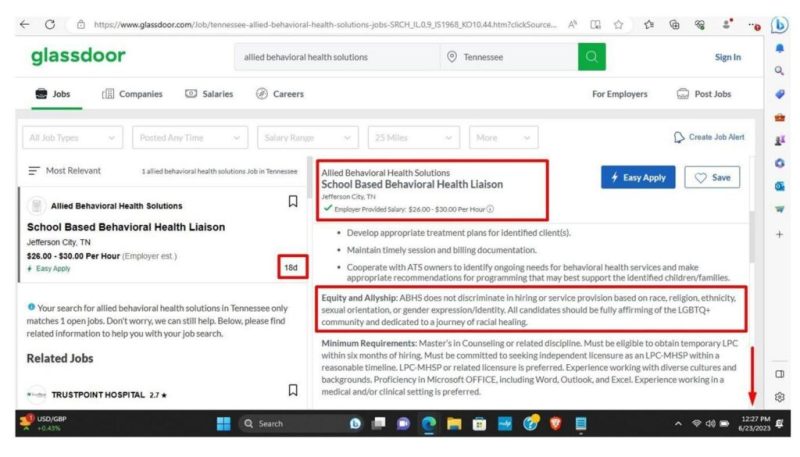Change Most Relevant sort order
Screen dimensions: 800x457
click(x=65, y=170)
